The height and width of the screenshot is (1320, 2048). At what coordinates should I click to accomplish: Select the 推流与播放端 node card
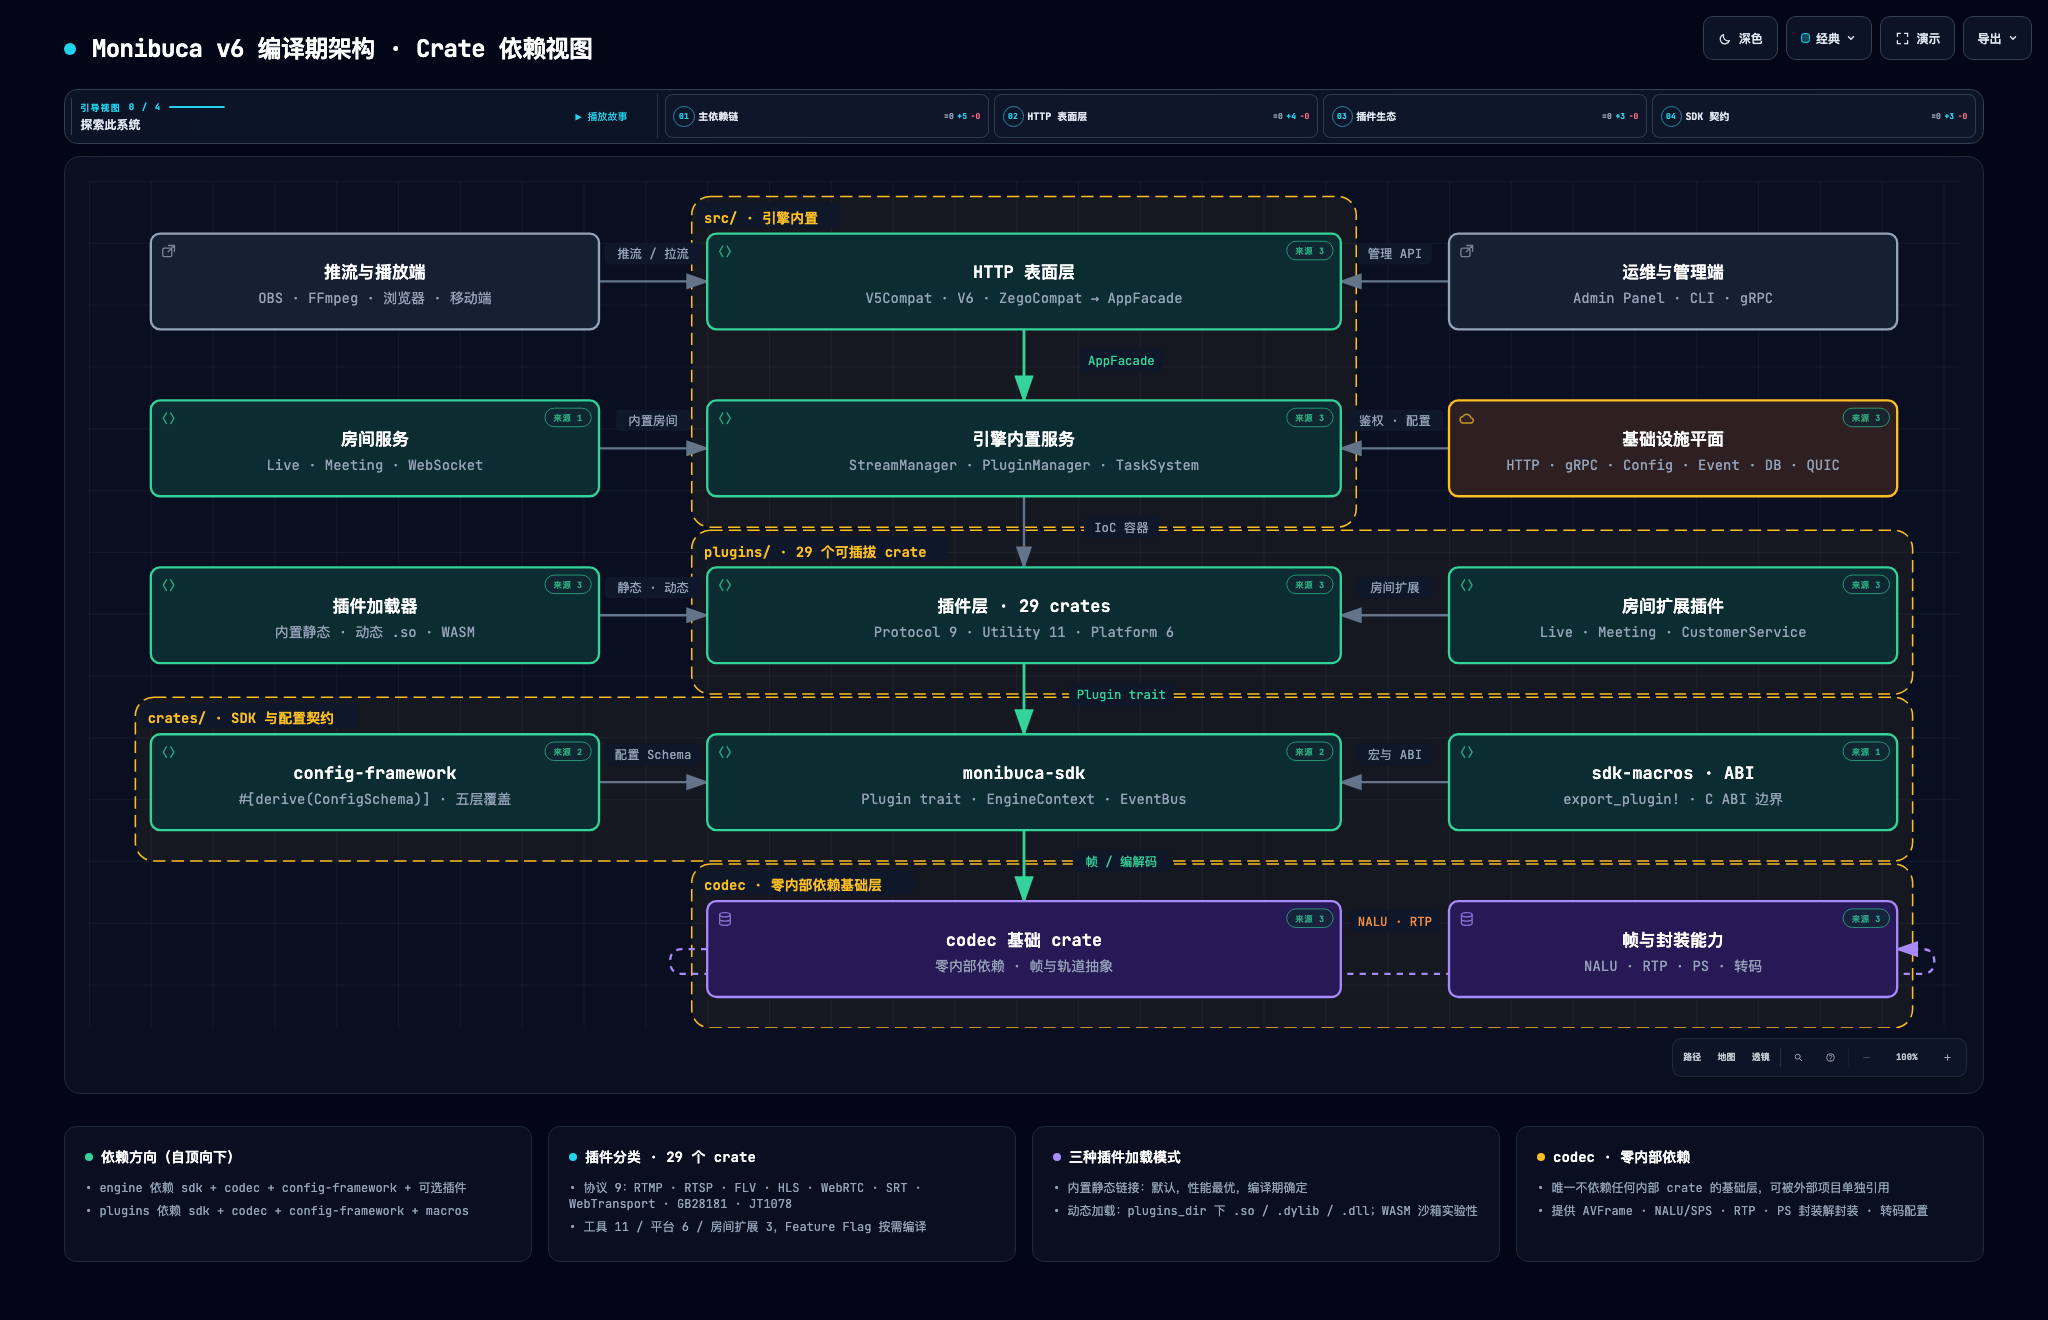[375, 281]
